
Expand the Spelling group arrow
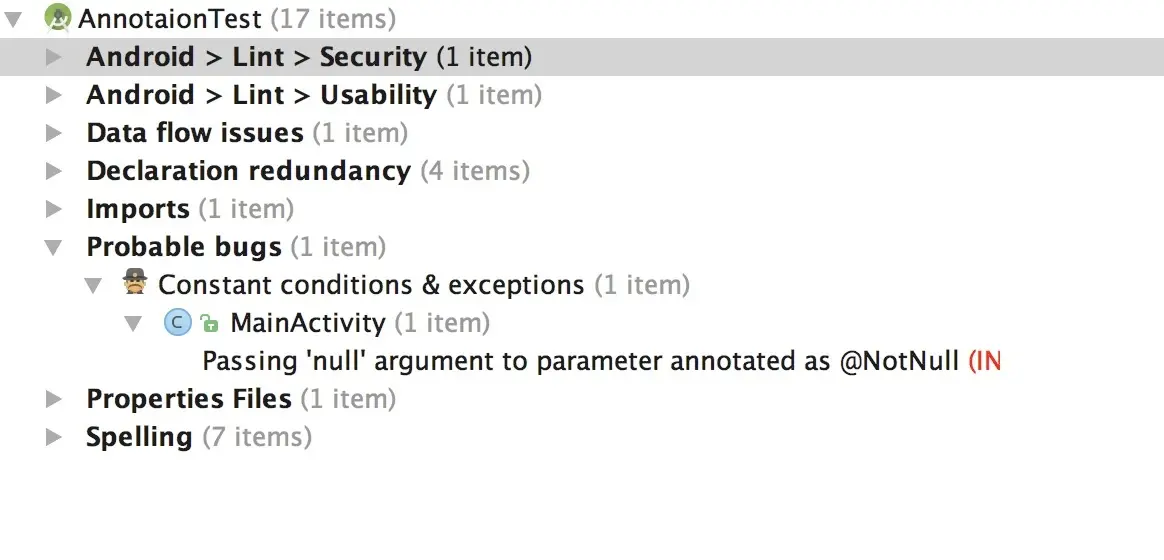click(54, 437)
